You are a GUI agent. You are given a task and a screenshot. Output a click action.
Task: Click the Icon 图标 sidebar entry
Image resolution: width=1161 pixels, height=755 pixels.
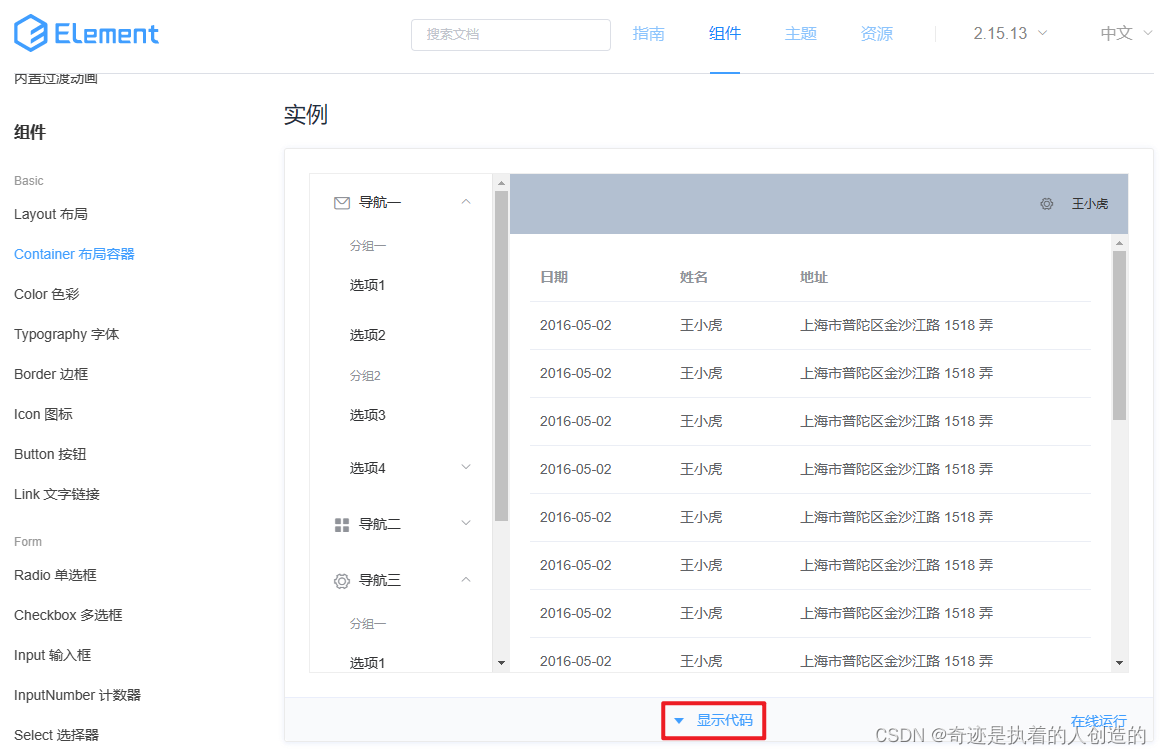pyautogui.click(x=45, y=413)
